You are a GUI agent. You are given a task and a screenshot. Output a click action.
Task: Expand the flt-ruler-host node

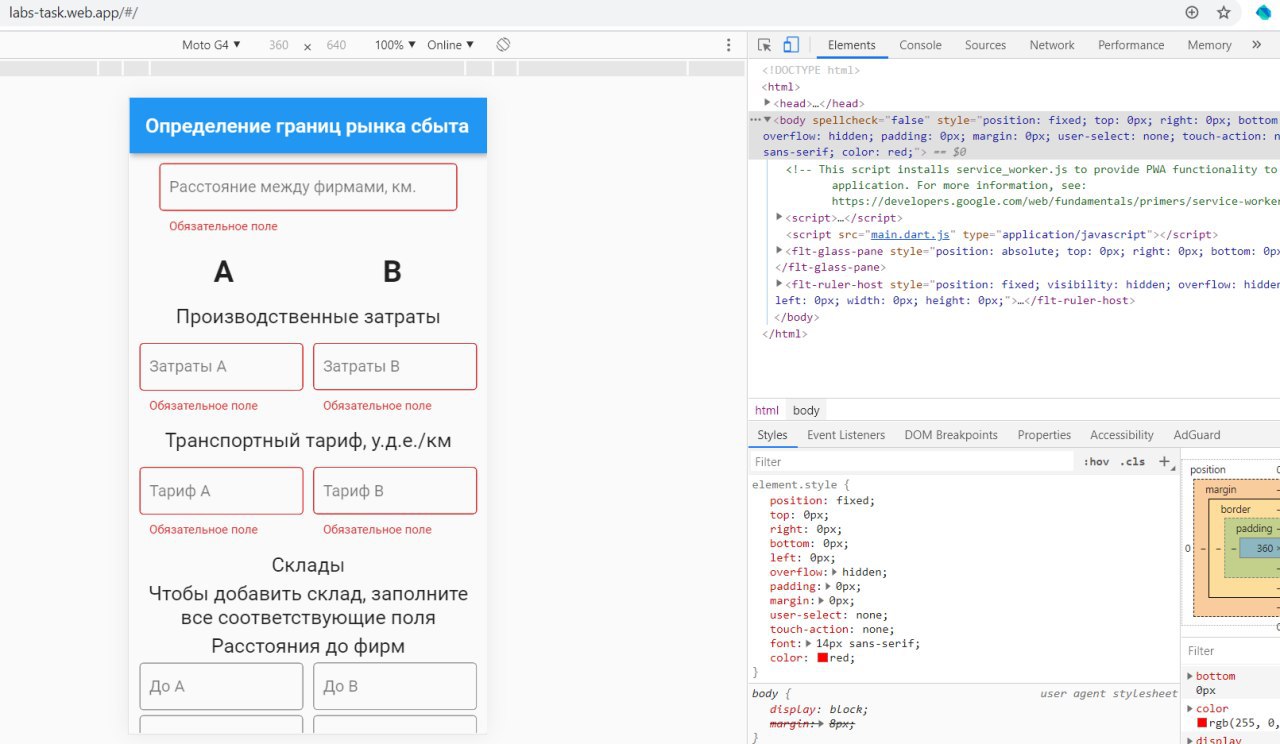pyautogui.click(x=780, y=284)
